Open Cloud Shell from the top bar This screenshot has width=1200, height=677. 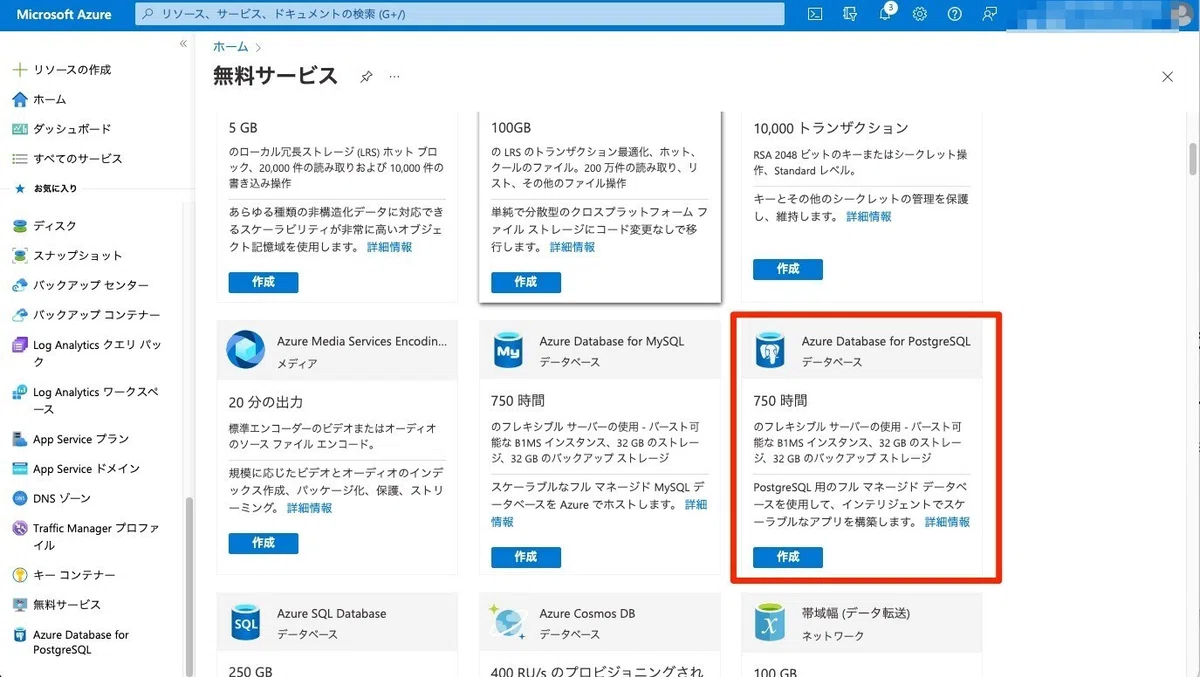tap(815, 14)
